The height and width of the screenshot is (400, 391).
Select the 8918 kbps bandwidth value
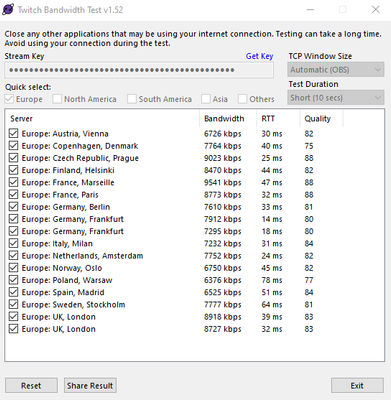coord(223,317)
